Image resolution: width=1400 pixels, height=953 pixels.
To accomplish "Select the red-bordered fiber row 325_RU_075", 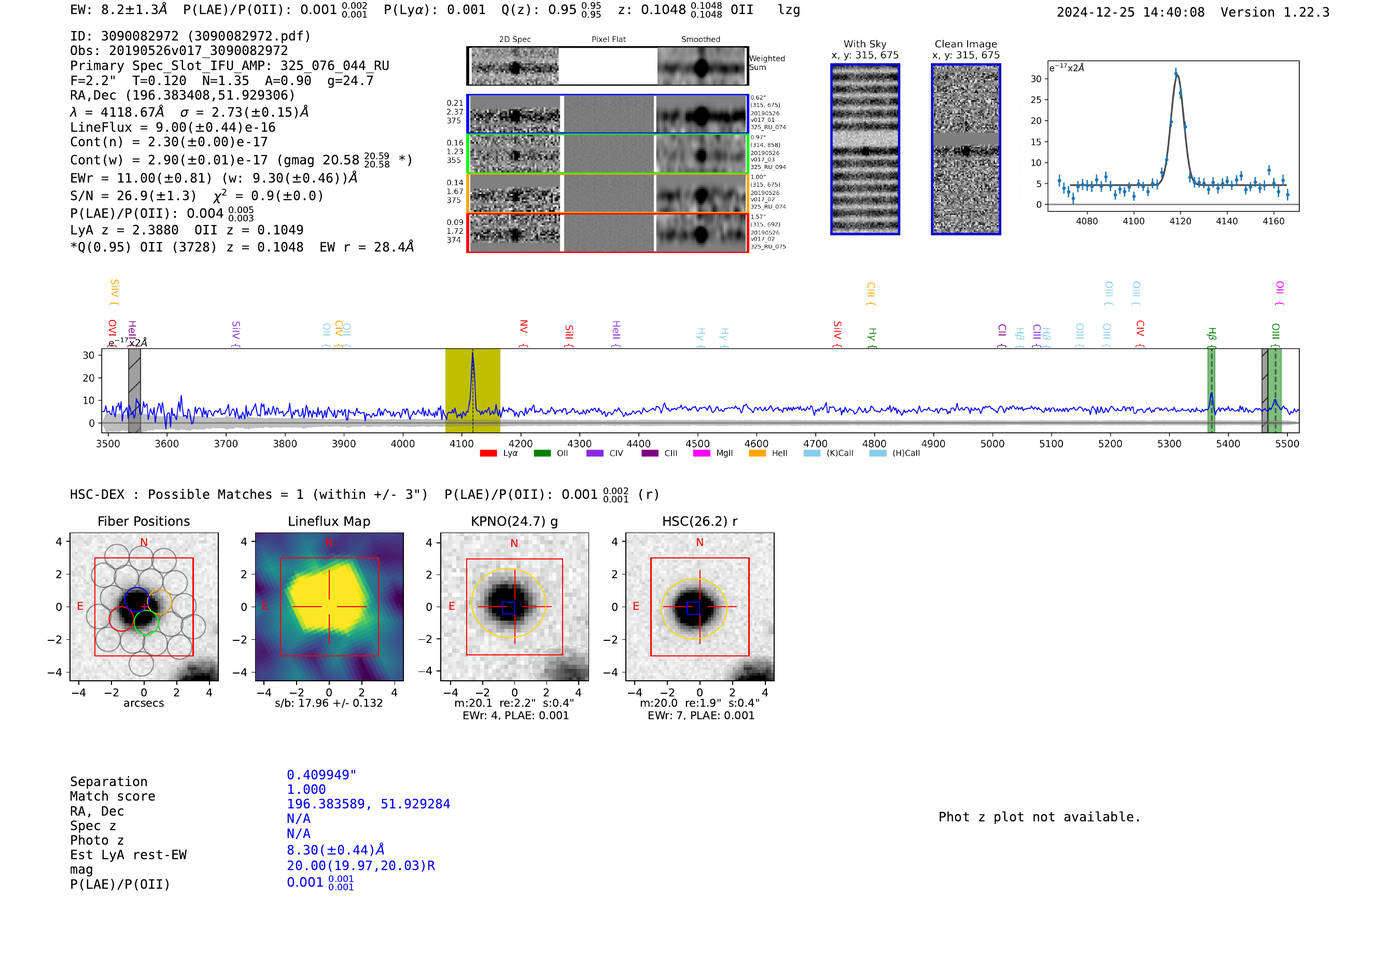I will 608,232.
